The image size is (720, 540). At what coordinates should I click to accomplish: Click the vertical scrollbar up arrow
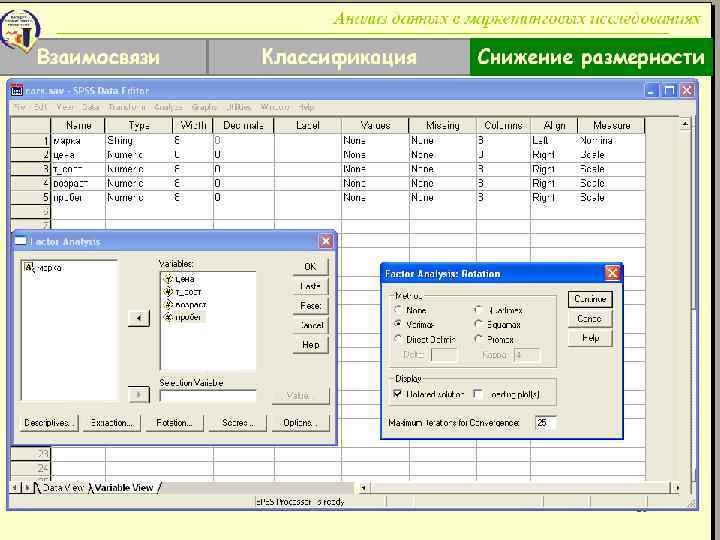[x=685, y=124]
